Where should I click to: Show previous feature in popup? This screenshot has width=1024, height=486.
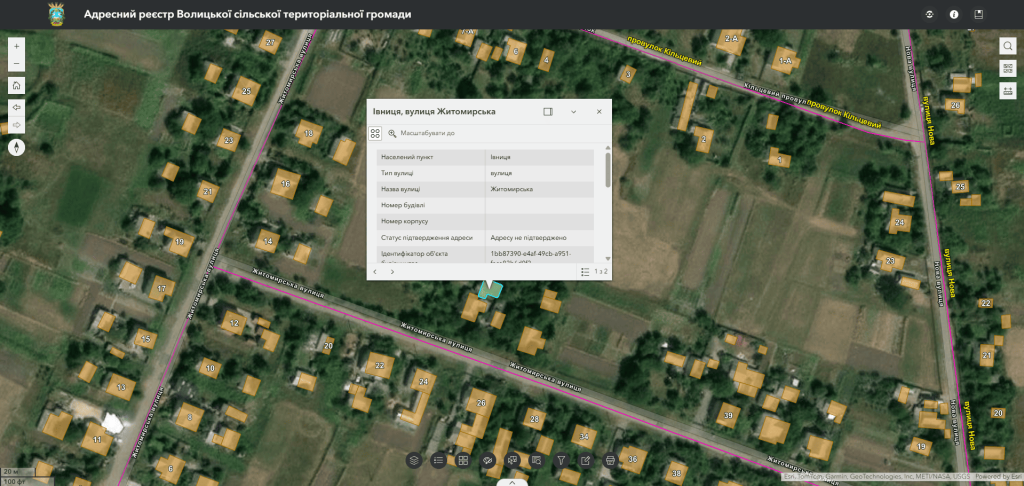coord(375,271)
